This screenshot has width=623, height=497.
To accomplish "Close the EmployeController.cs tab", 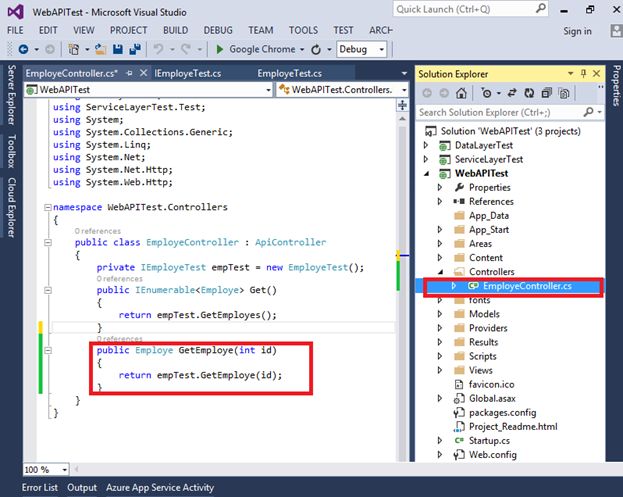I will click(143, 73).
